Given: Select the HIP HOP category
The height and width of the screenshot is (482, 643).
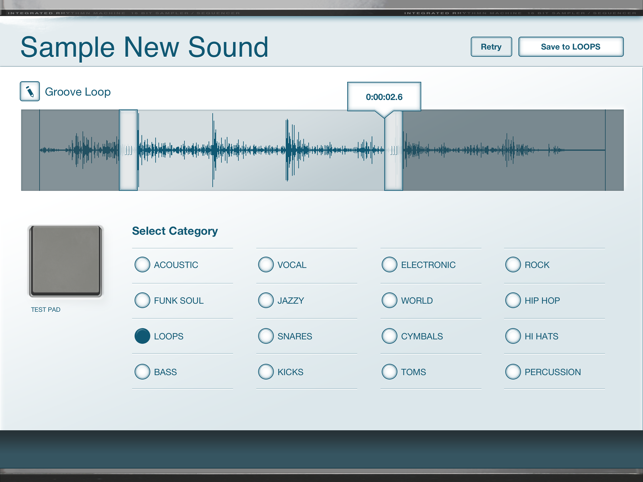Looking at the screenshot, I should click(513, 301).
